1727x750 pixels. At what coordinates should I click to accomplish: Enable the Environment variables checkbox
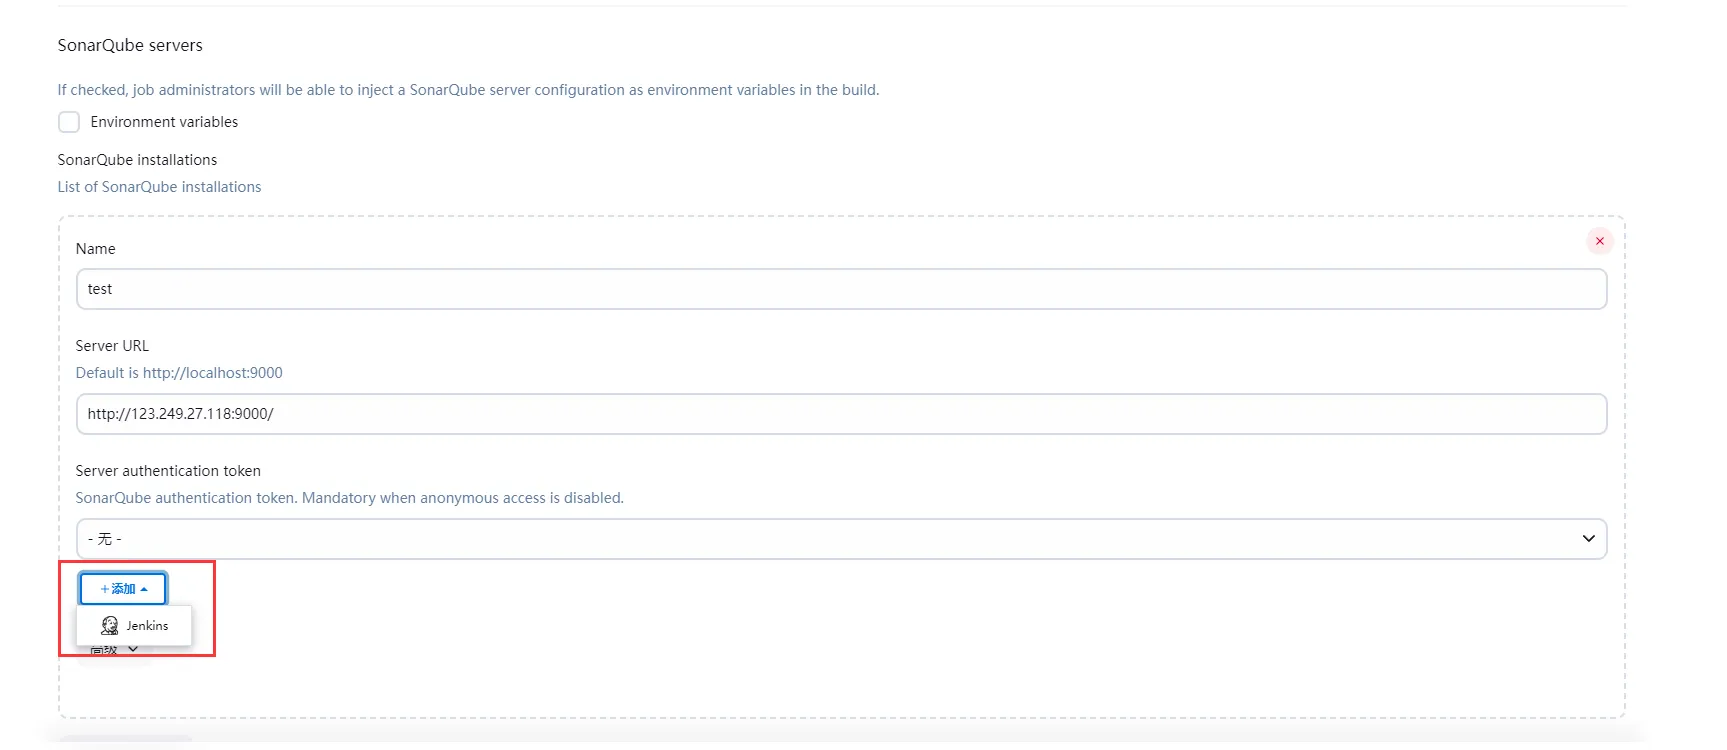point(69,122)
